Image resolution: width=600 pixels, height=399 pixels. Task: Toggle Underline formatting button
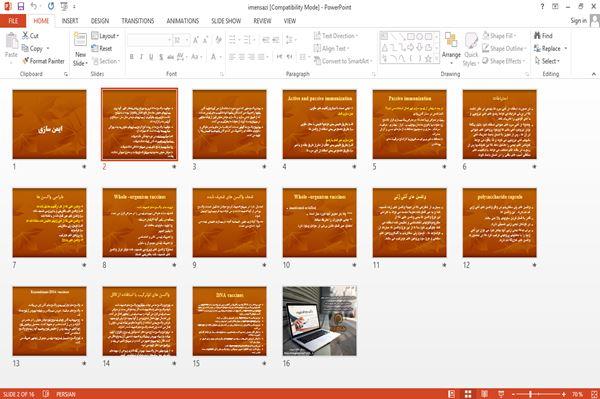151,57
